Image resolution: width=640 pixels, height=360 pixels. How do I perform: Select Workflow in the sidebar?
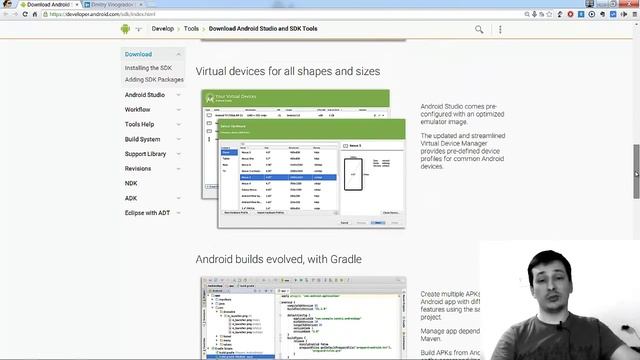point(138,109)
